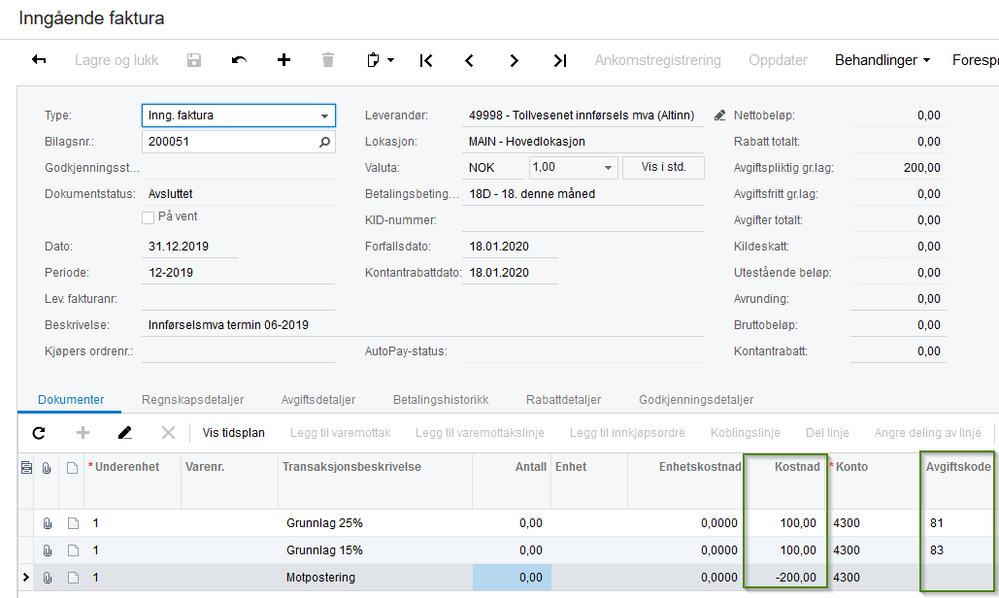Expand the Behandlinger menu
Viewport: 999px width, 598px height.
coord(882,60)
